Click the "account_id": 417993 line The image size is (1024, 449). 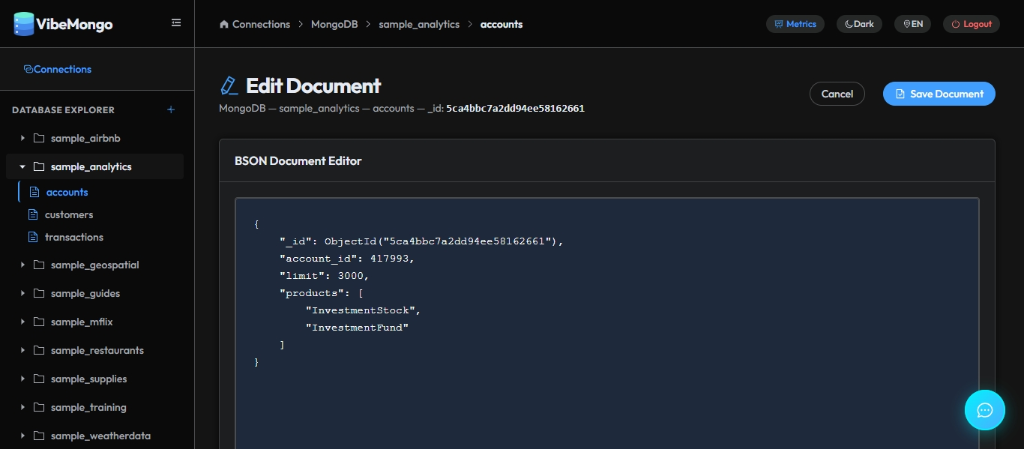coord(347,258)
